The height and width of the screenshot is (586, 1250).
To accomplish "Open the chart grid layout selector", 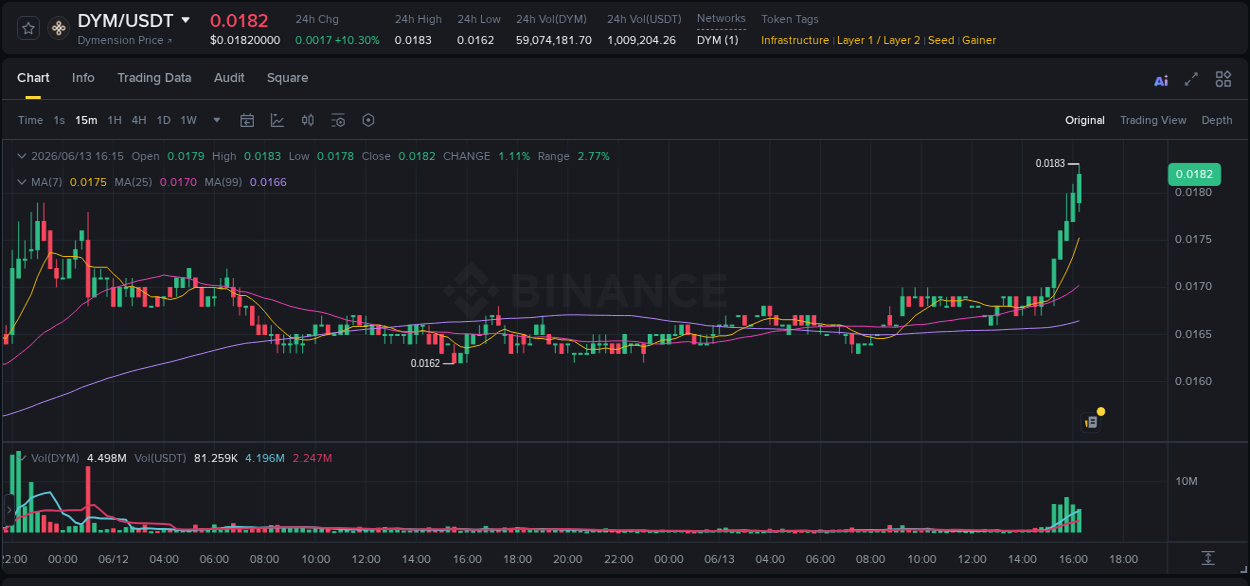I will (x=1223, y=79).
